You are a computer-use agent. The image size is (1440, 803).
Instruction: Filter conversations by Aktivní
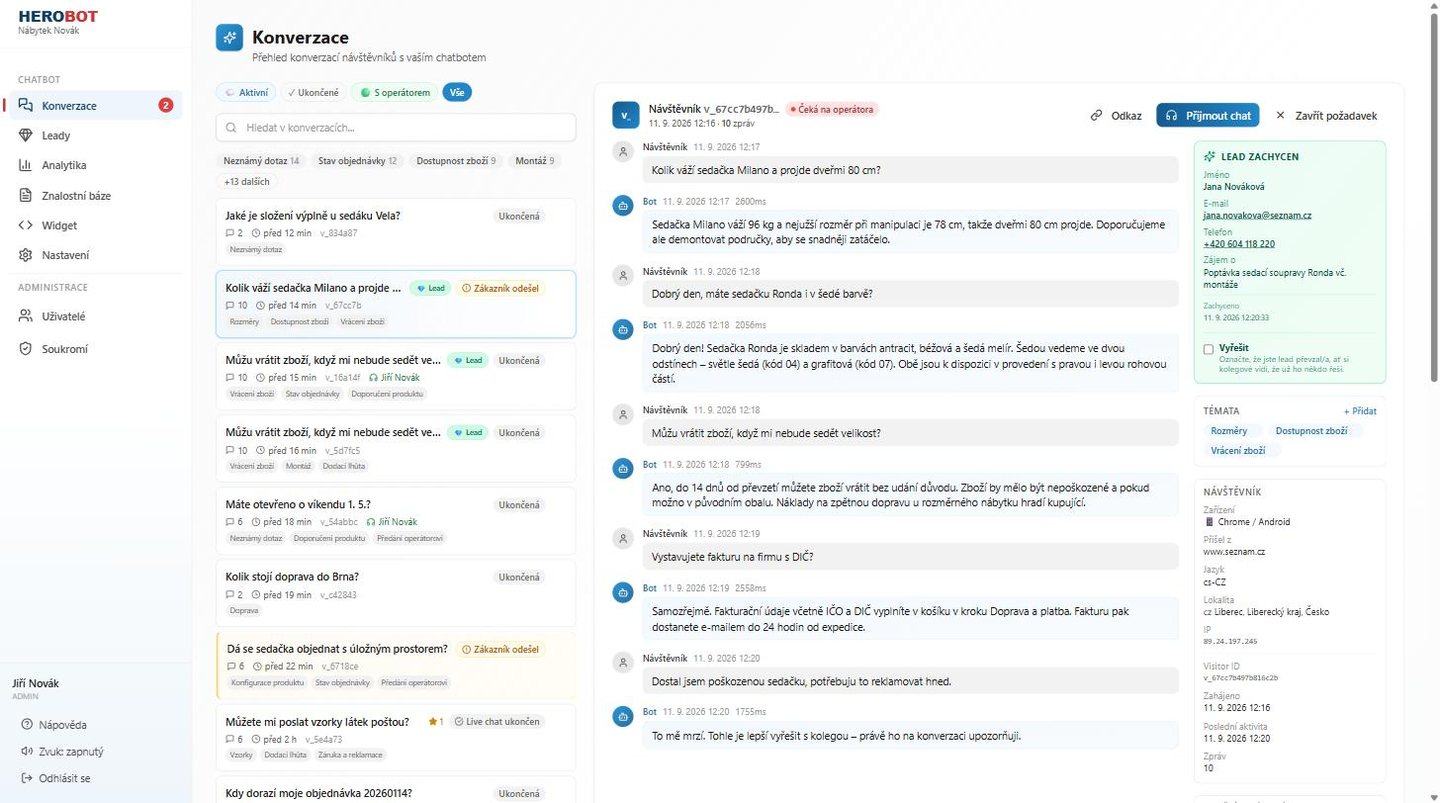pyautogui.click(x=245, y=92)
